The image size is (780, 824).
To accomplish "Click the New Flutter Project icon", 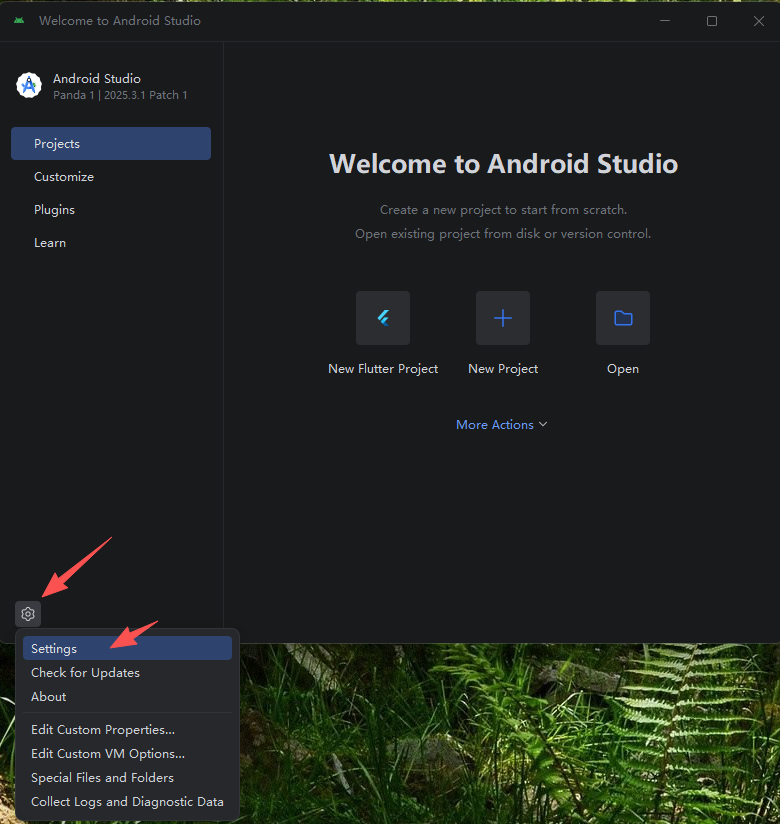I will click(383, 318).
